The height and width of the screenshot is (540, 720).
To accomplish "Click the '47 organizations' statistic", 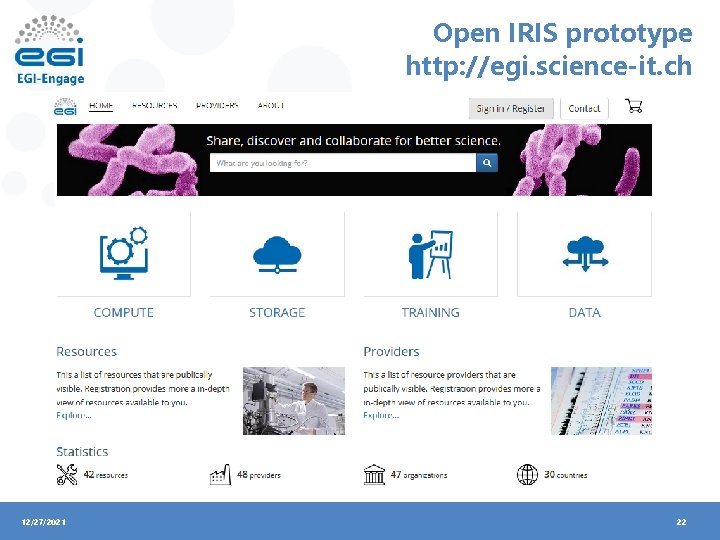I will click(419, 475).
